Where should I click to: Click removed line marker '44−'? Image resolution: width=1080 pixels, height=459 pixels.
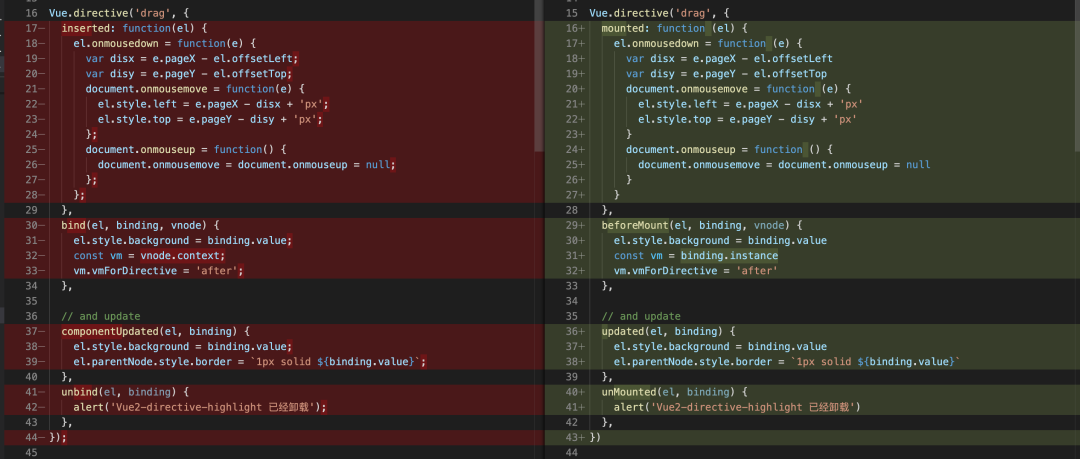(x=34, y=438)
